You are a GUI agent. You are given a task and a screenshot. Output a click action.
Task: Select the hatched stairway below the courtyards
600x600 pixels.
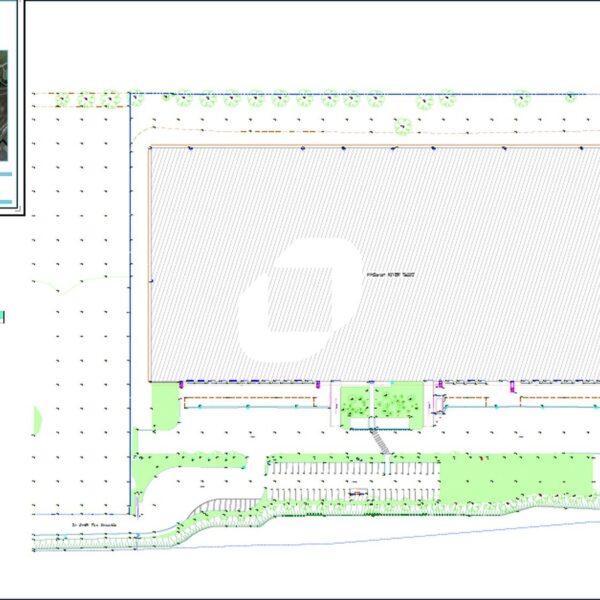click(381, 439)
